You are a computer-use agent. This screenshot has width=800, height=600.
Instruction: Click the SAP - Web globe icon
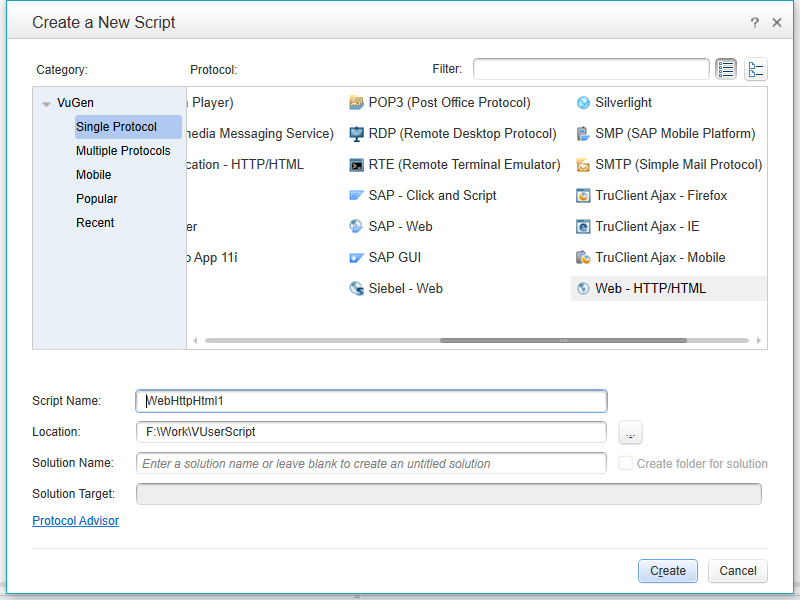[356, 227]
